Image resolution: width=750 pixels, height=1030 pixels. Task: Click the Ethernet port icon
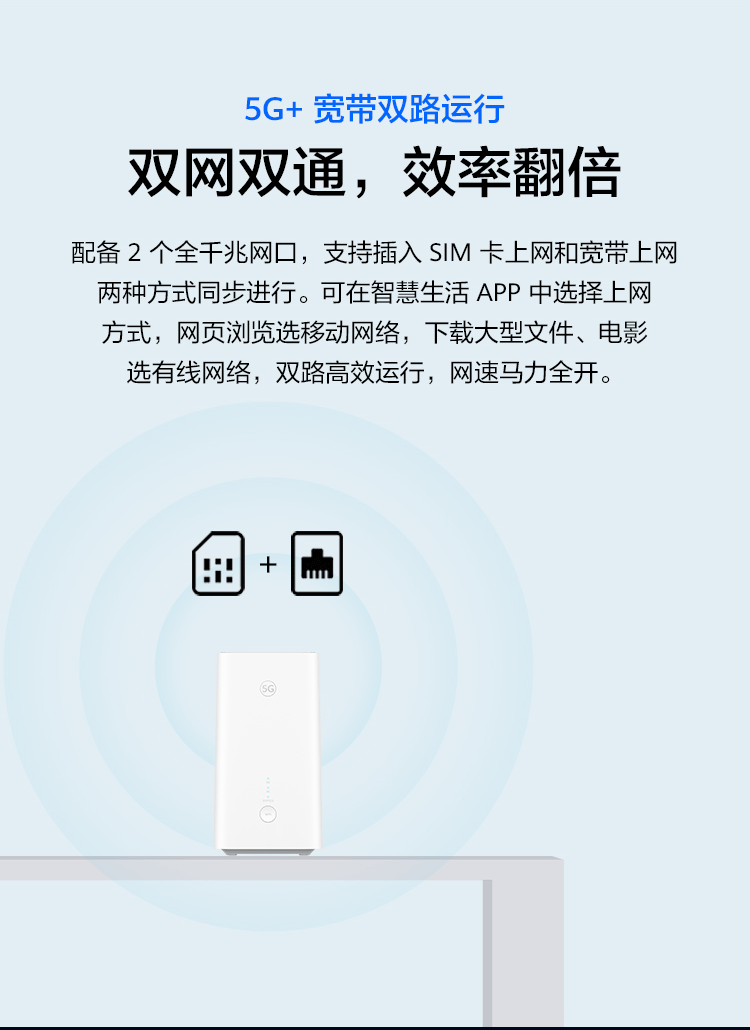[x=317, y=564]
